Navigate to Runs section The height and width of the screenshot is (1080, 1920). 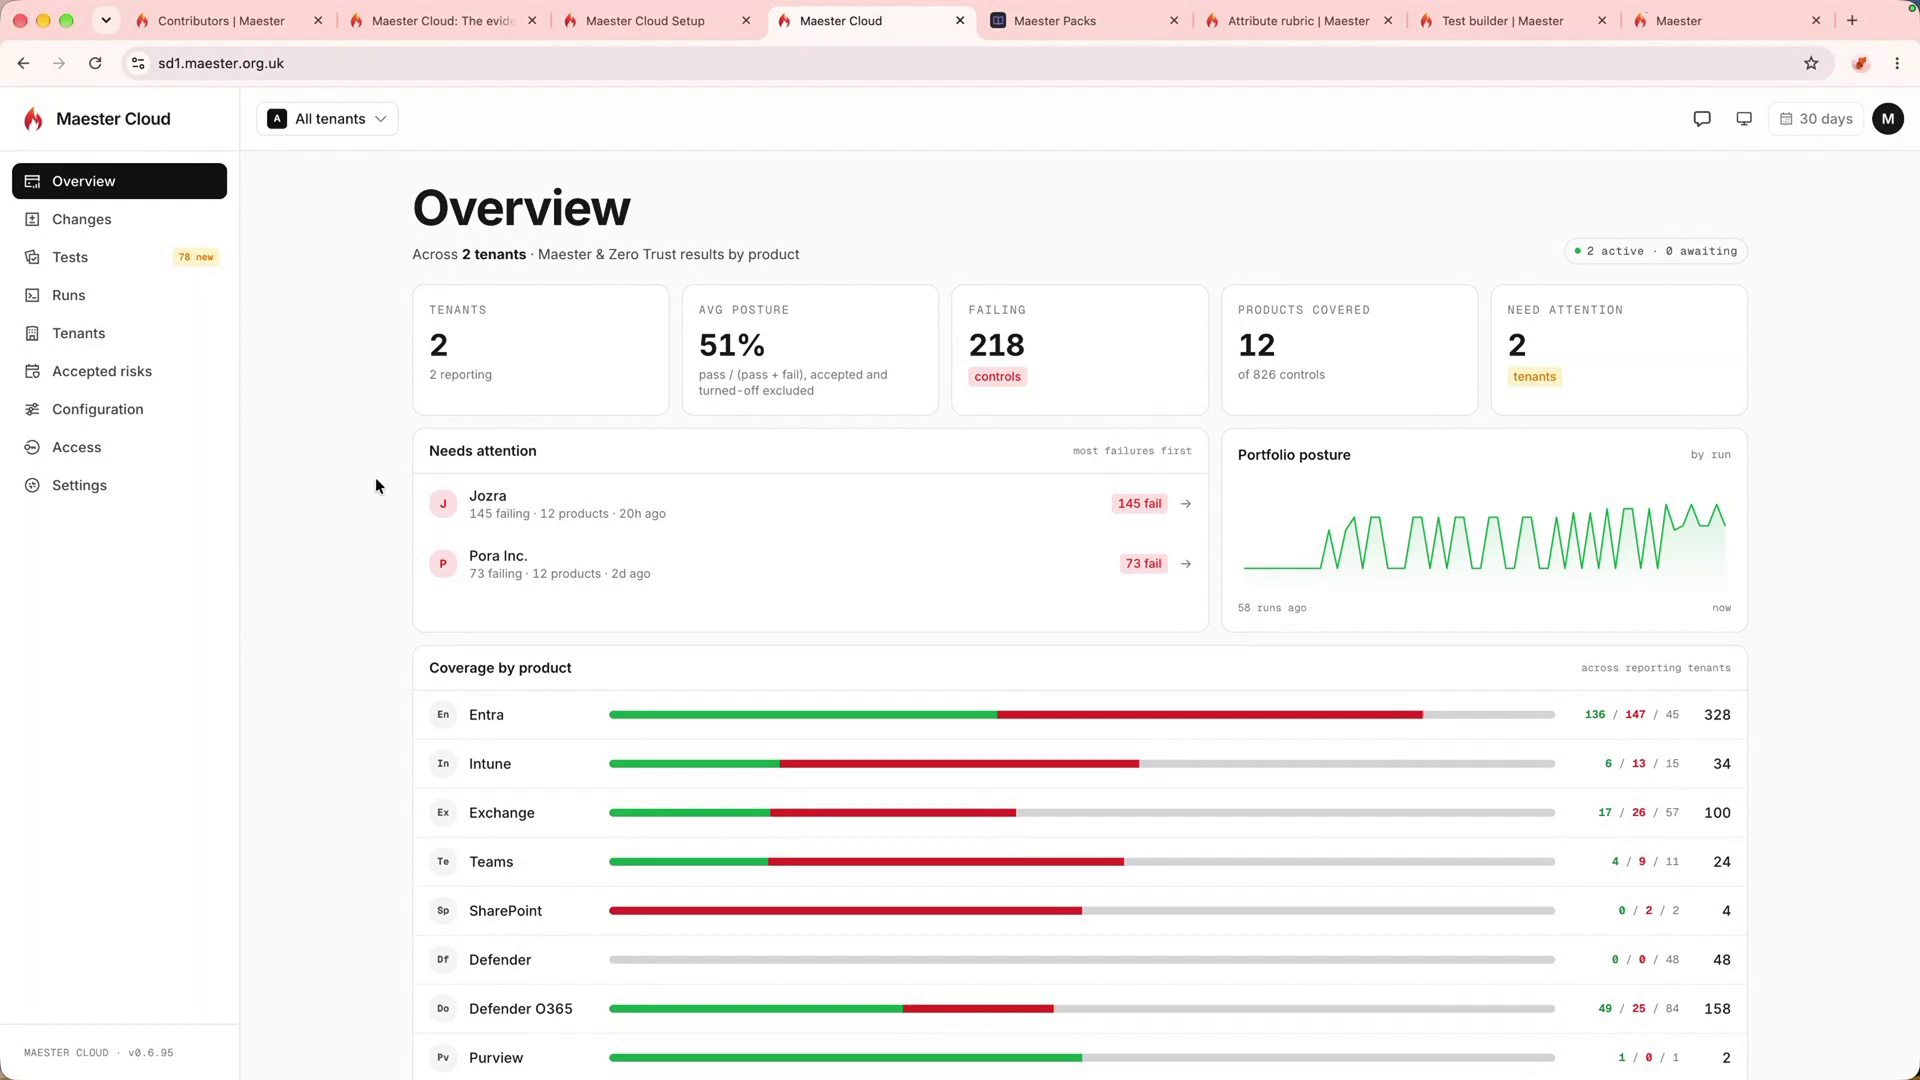pos(119,295)
